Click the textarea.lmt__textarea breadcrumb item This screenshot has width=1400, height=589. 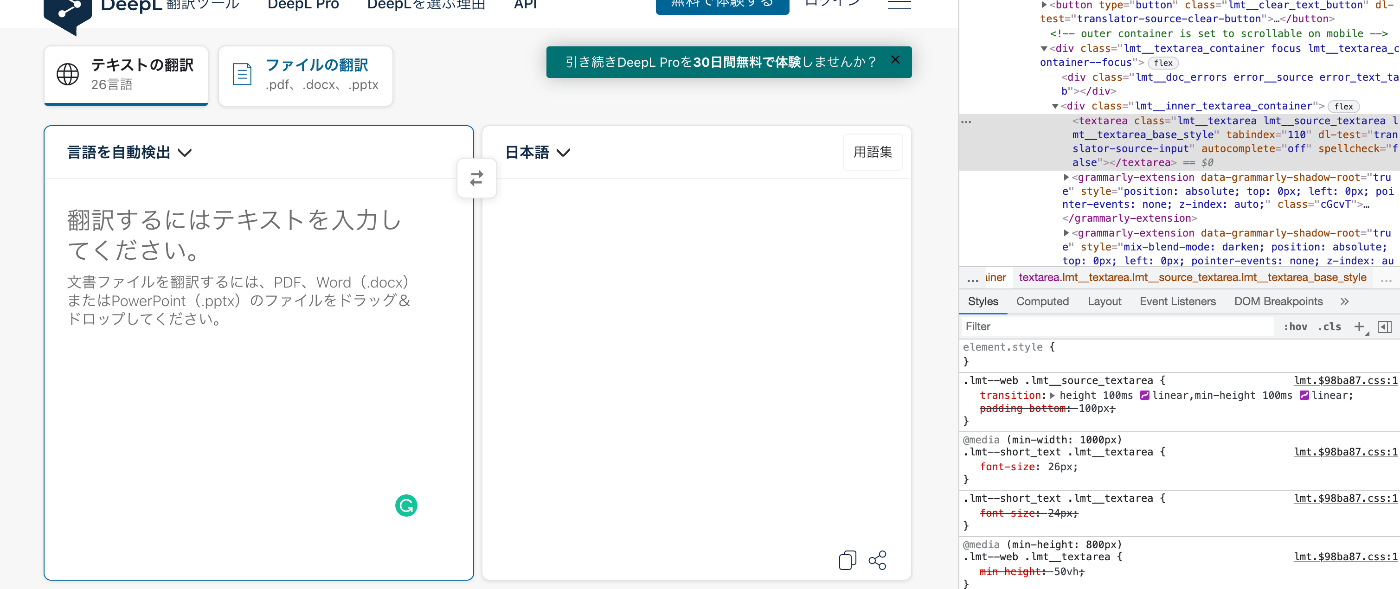[1192, 278]
